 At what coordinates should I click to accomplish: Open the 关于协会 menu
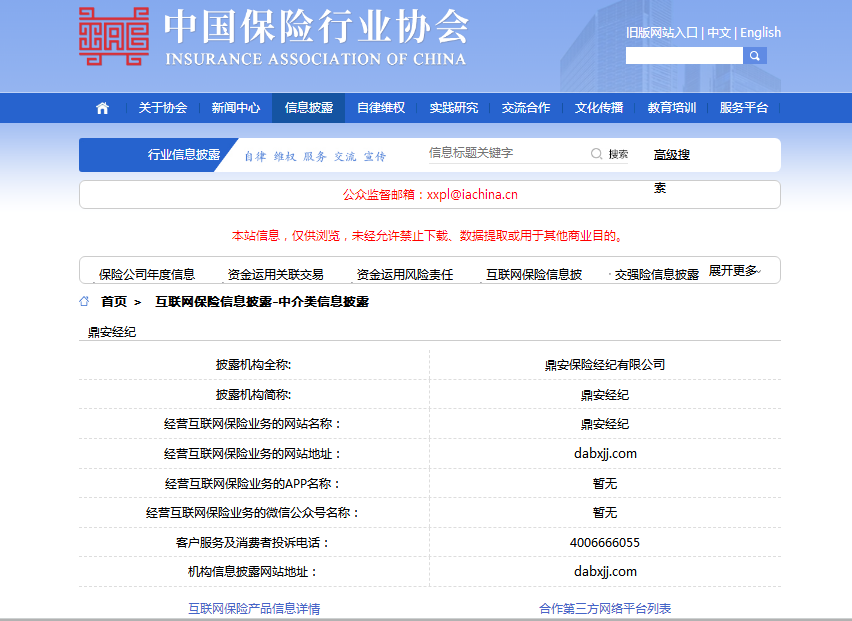click(x=163, y=108)
